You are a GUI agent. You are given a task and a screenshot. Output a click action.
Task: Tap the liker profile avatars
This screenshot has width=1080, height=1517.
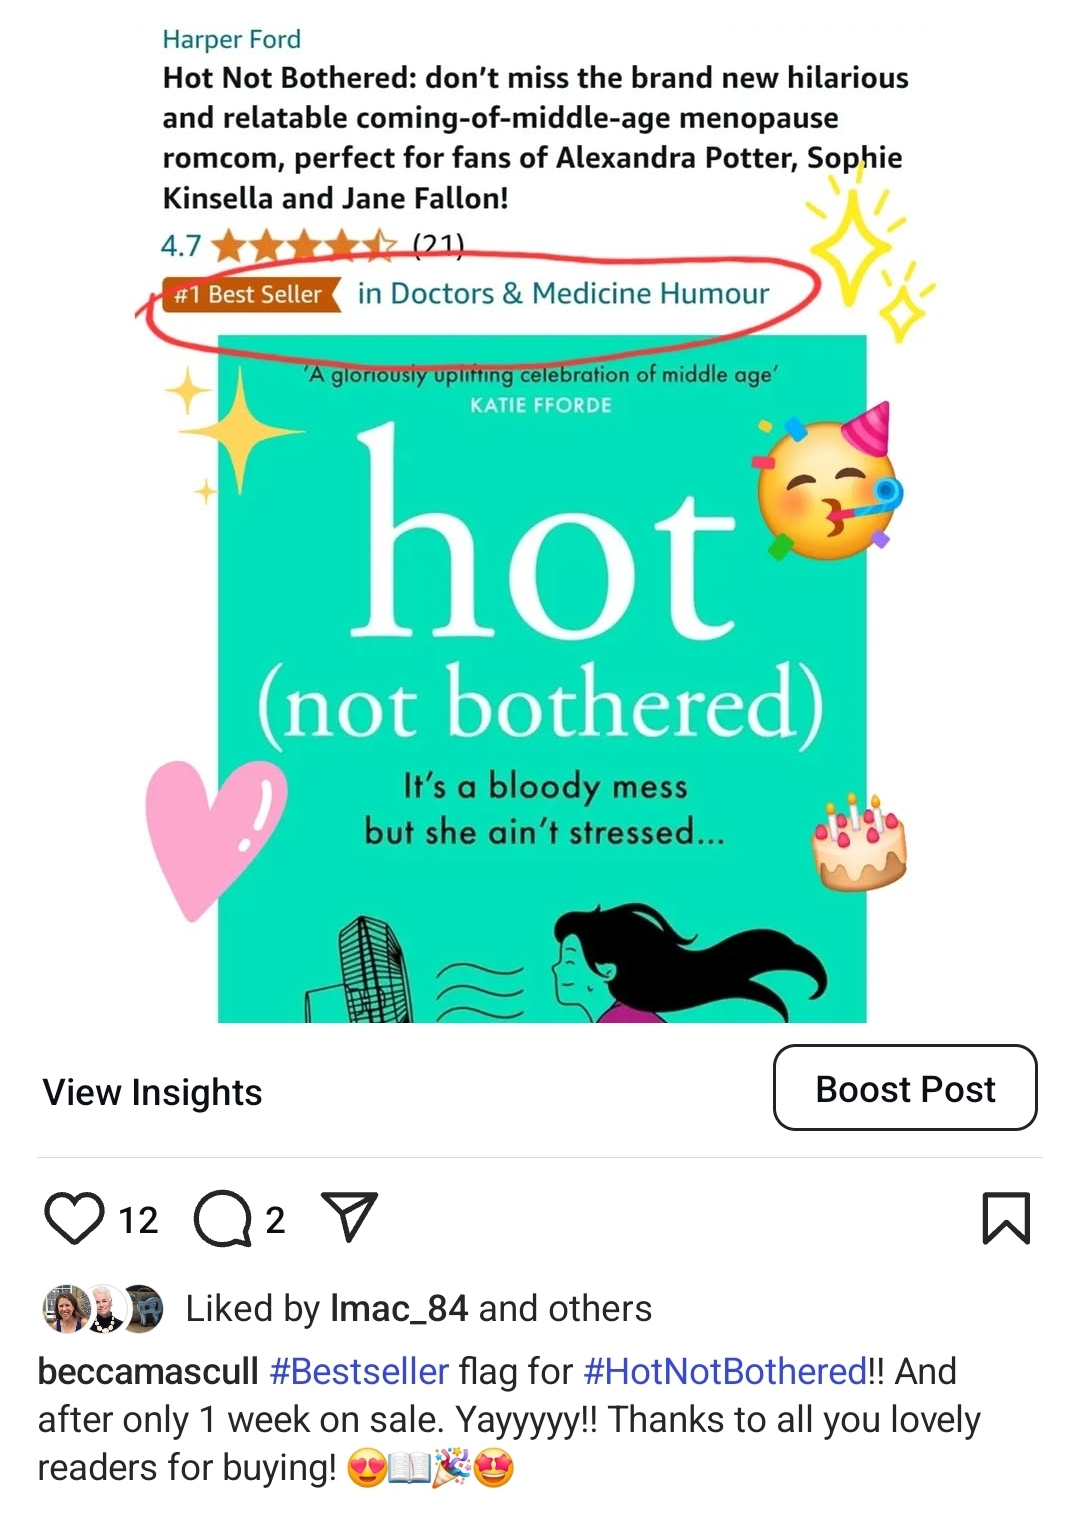point(103,1308)
